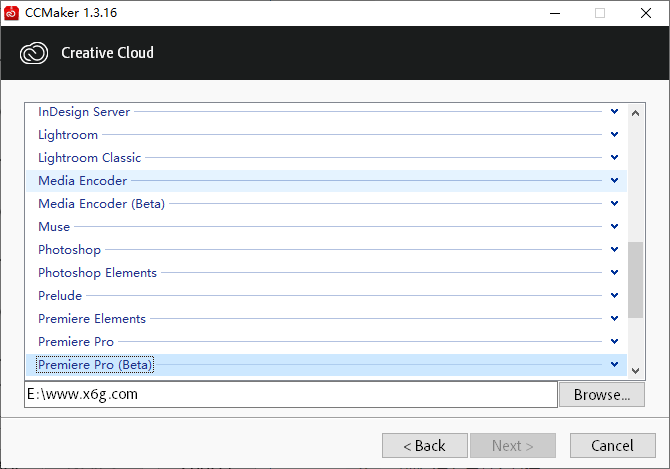Click the scrollbar down arrow
Image resolution: width=670 pixels, height=469 pixels.
(x=636, y=367)
